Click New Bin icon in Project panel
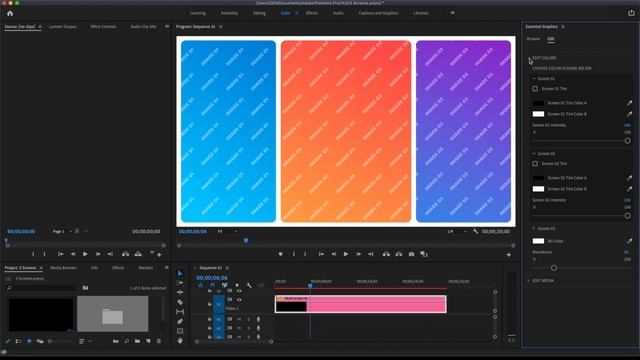640x360 pixels. [x=138, y=341]
